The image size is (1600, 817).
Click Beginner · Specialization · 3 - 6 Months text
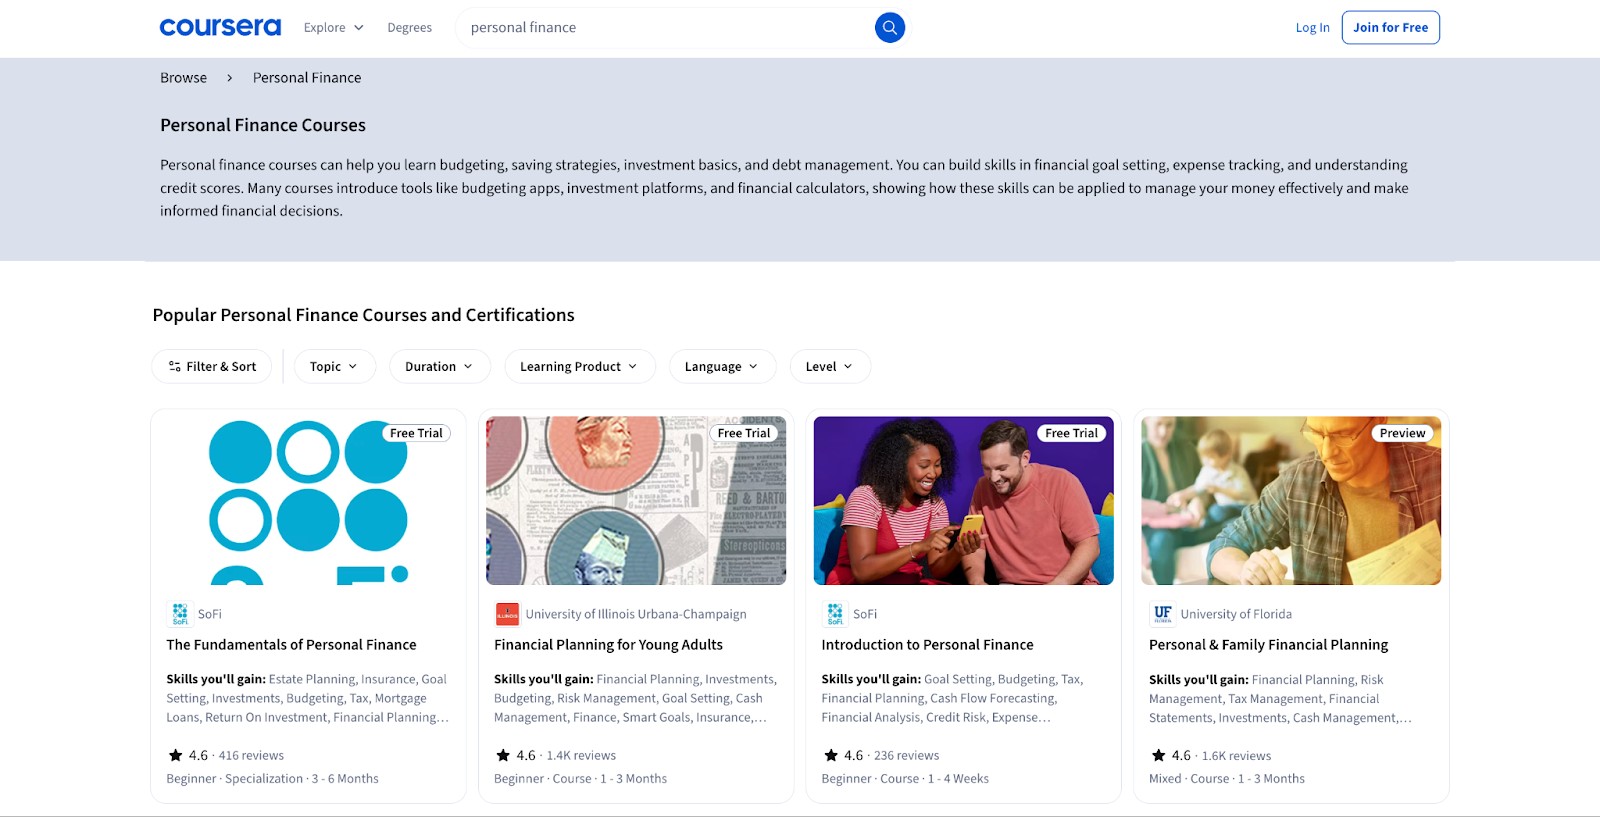click(272, 779)
